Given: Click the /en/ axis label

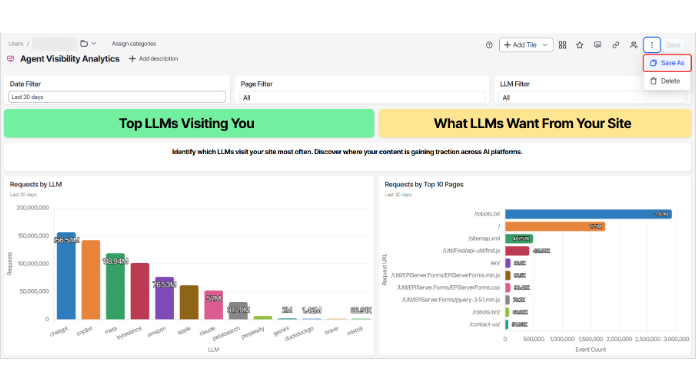Looking at the screenshot, I should click(495, 263).
